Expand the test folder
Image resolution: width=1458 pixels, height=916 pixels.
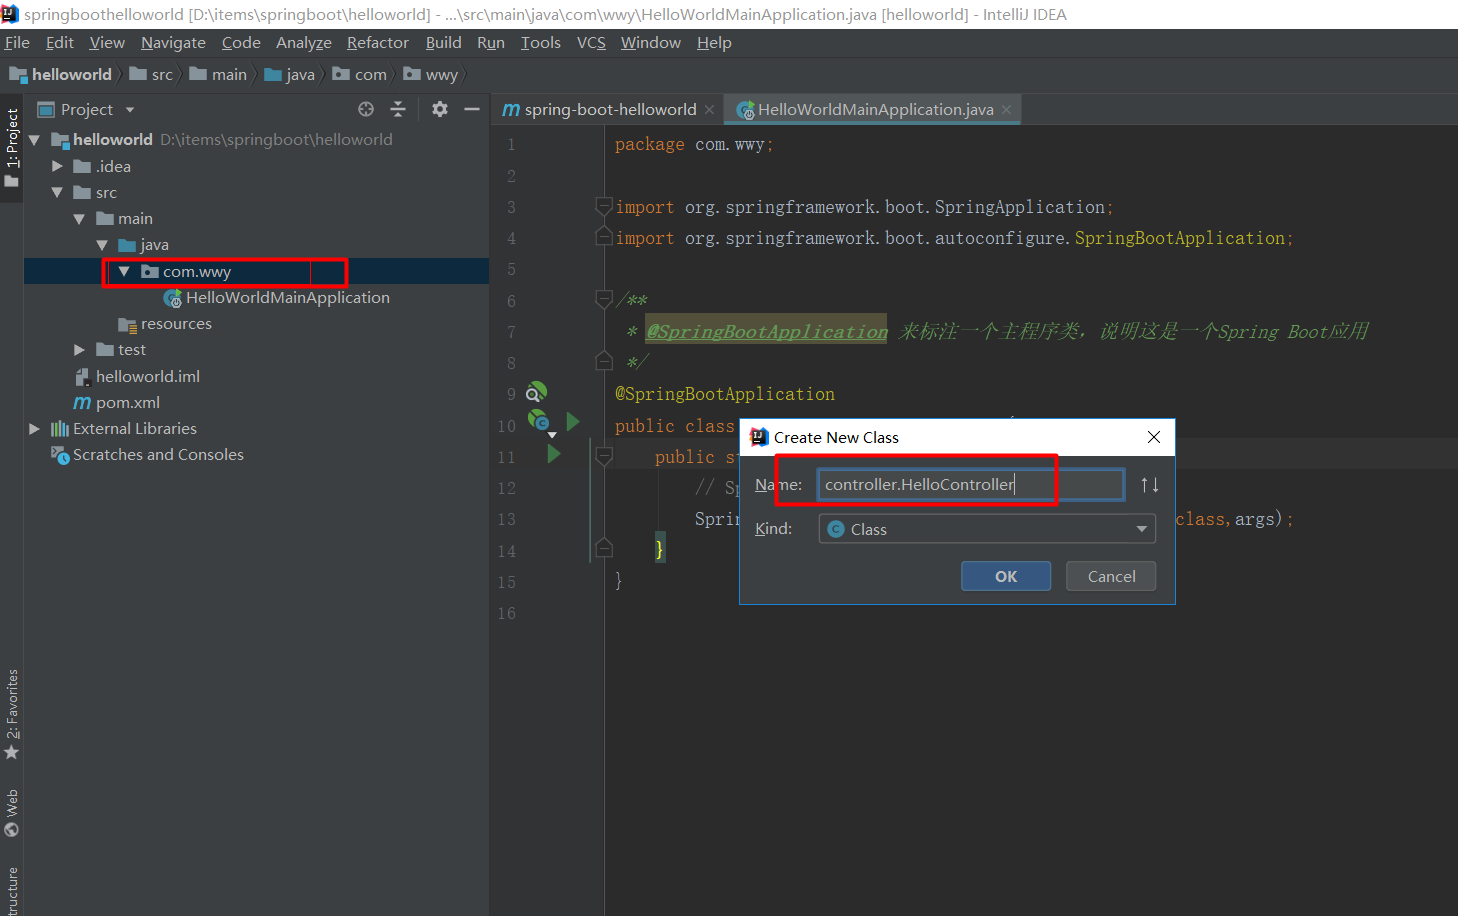point(79,350)
